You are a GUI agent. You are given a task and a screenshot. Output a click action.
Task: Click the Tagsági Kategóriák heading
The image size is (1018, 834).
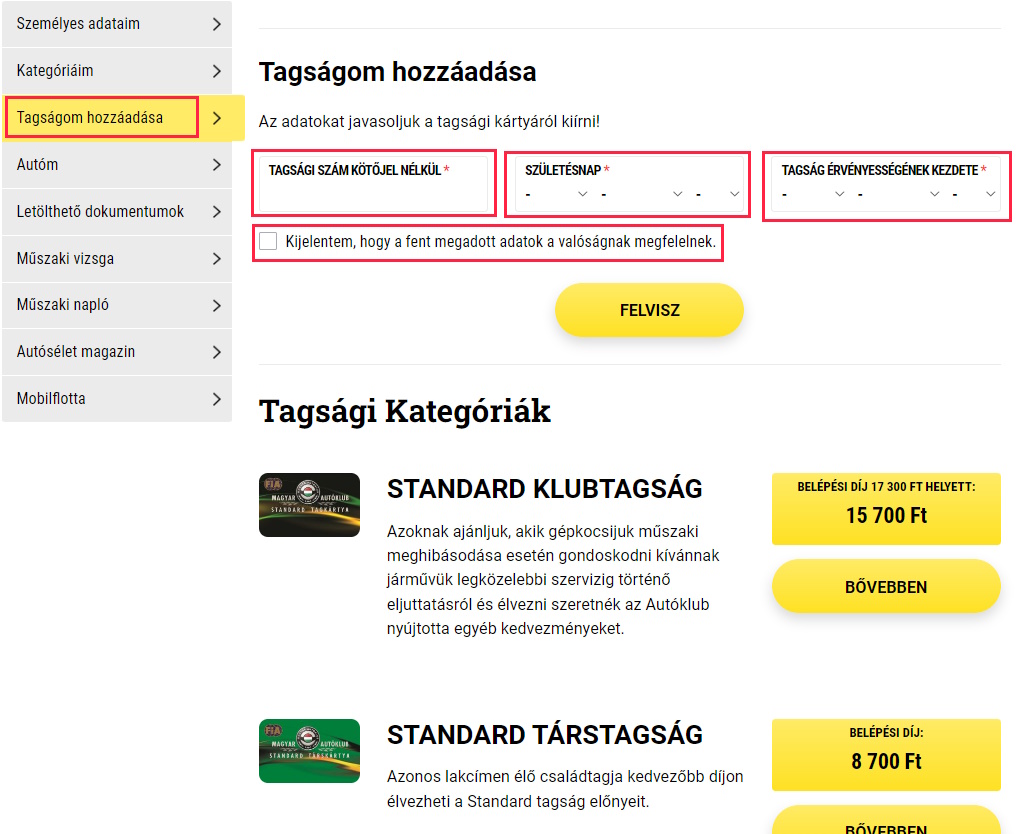point(404,411)
